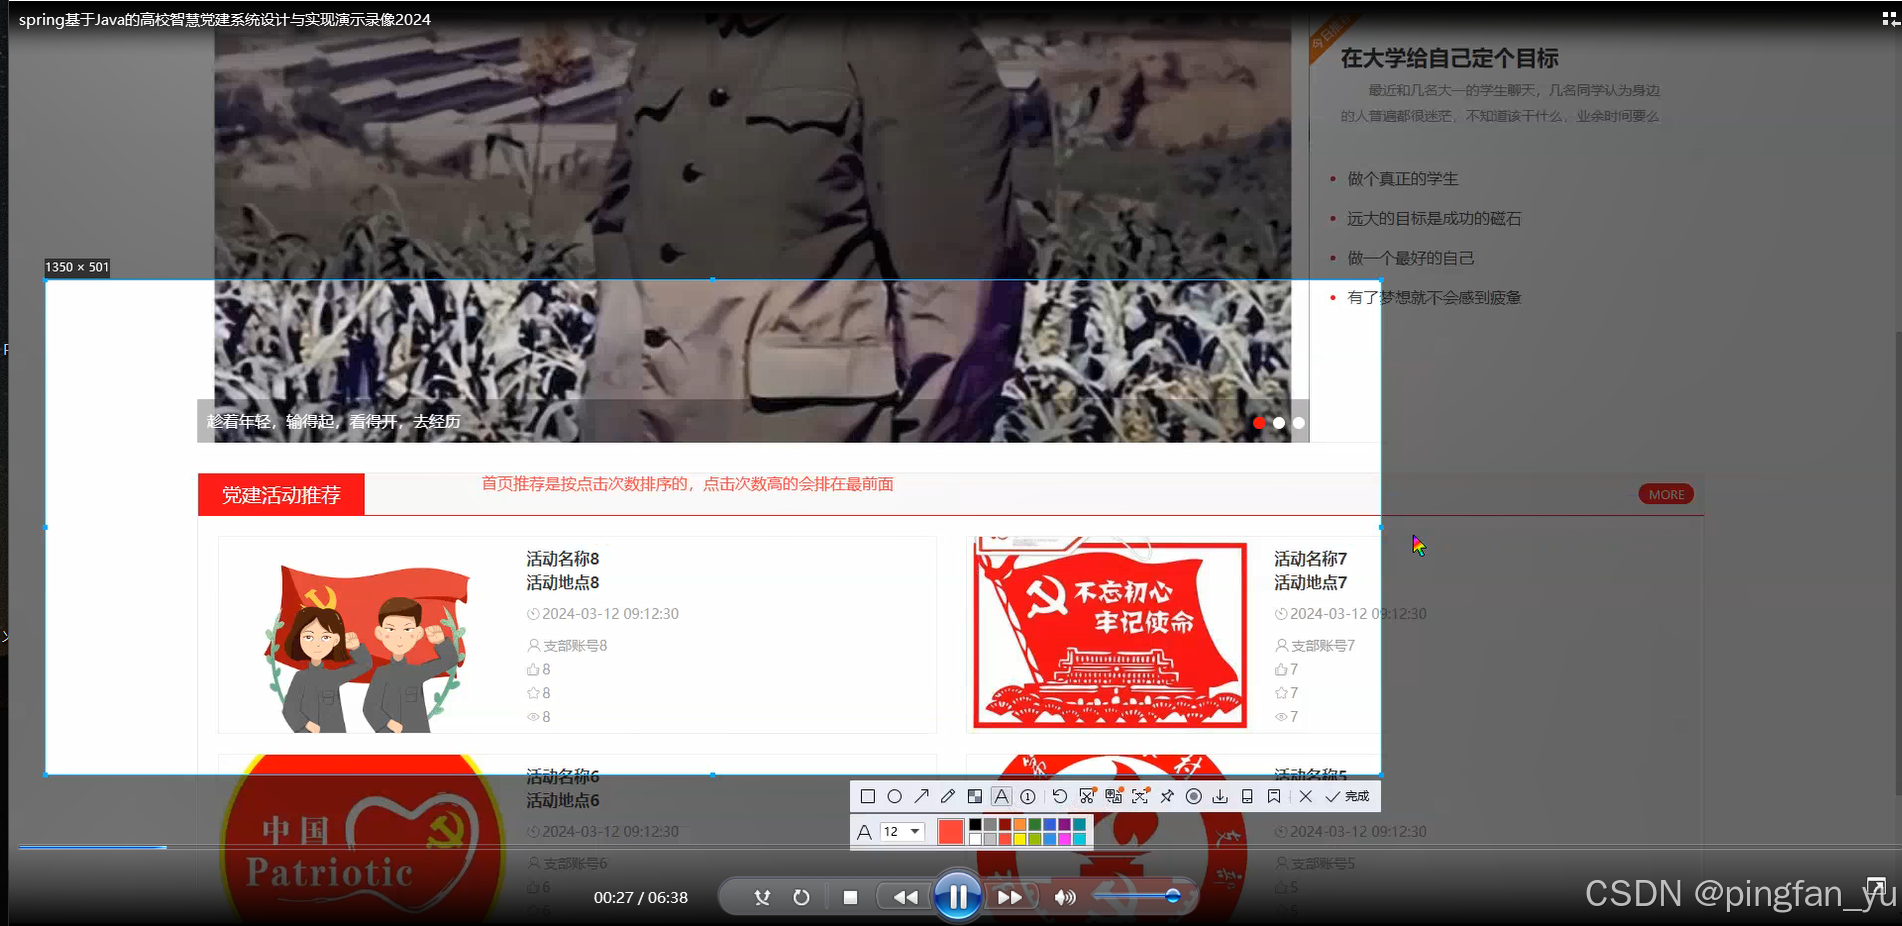
Task: Click the star favorite icon for 活动名称8
Action: coord(533,693)
